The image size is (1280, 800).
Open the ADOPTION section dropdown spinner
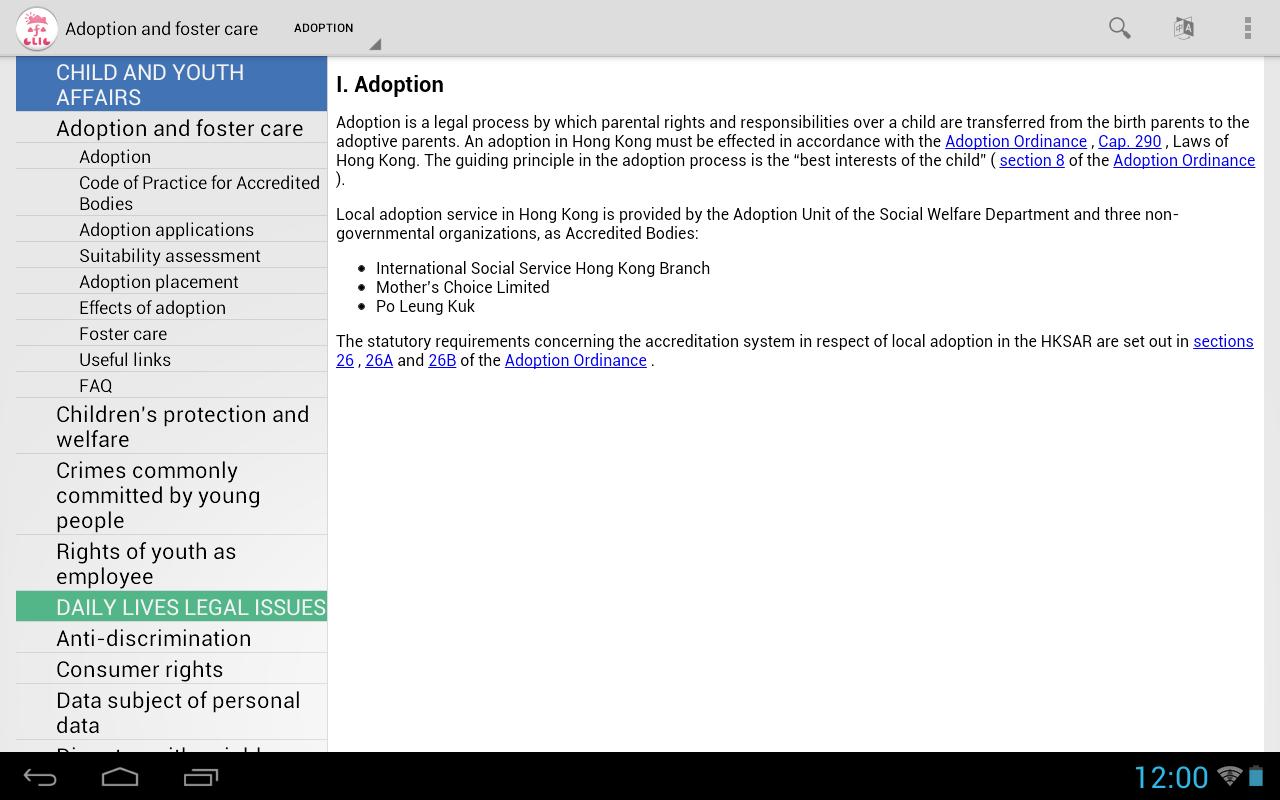[x=335, y=29]
